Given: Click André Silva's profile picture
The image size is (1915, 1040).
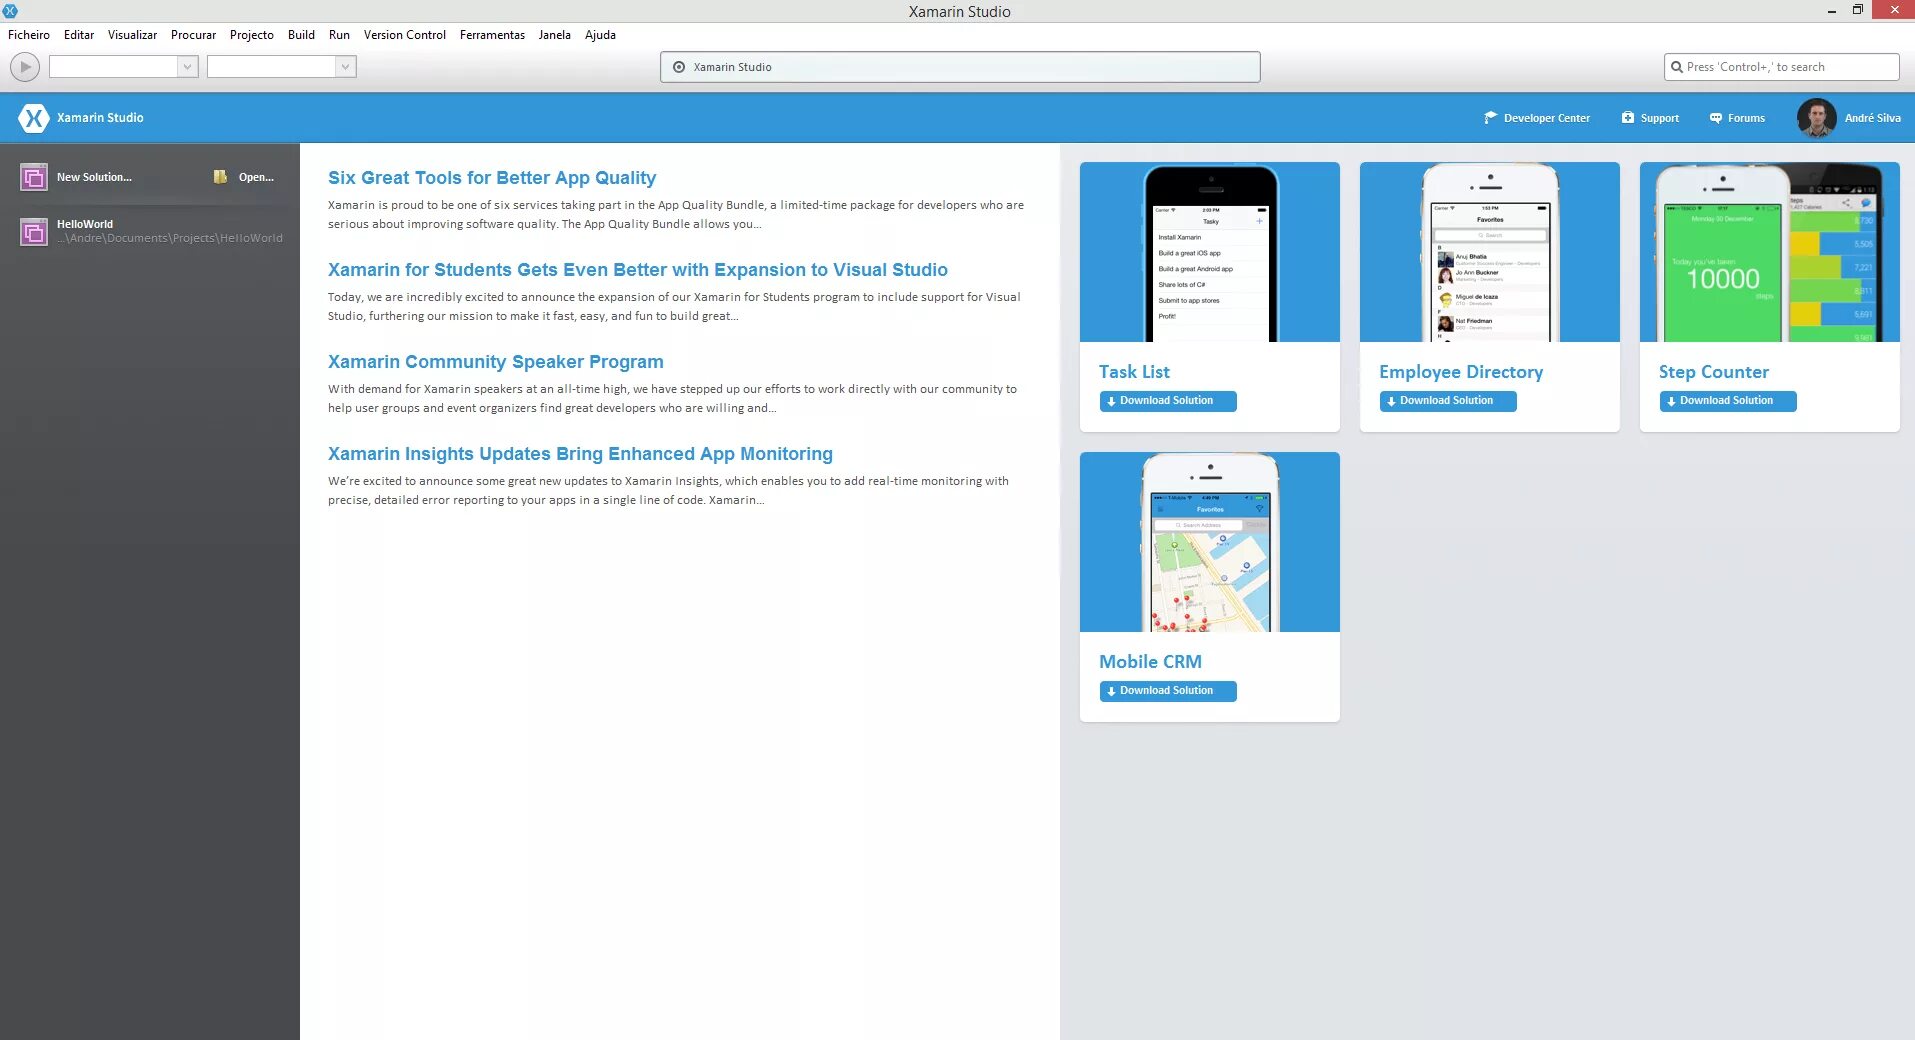Looking at the screenshot, I should click(x=1816, y=118).
